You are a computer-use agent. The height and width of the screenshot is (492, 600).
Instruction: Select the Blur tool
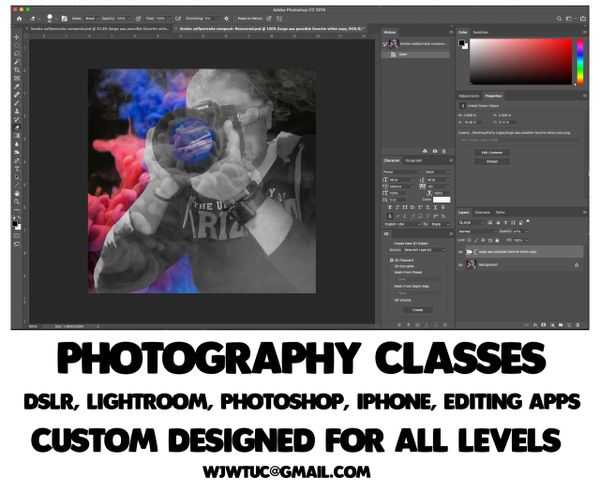[17, 144]
